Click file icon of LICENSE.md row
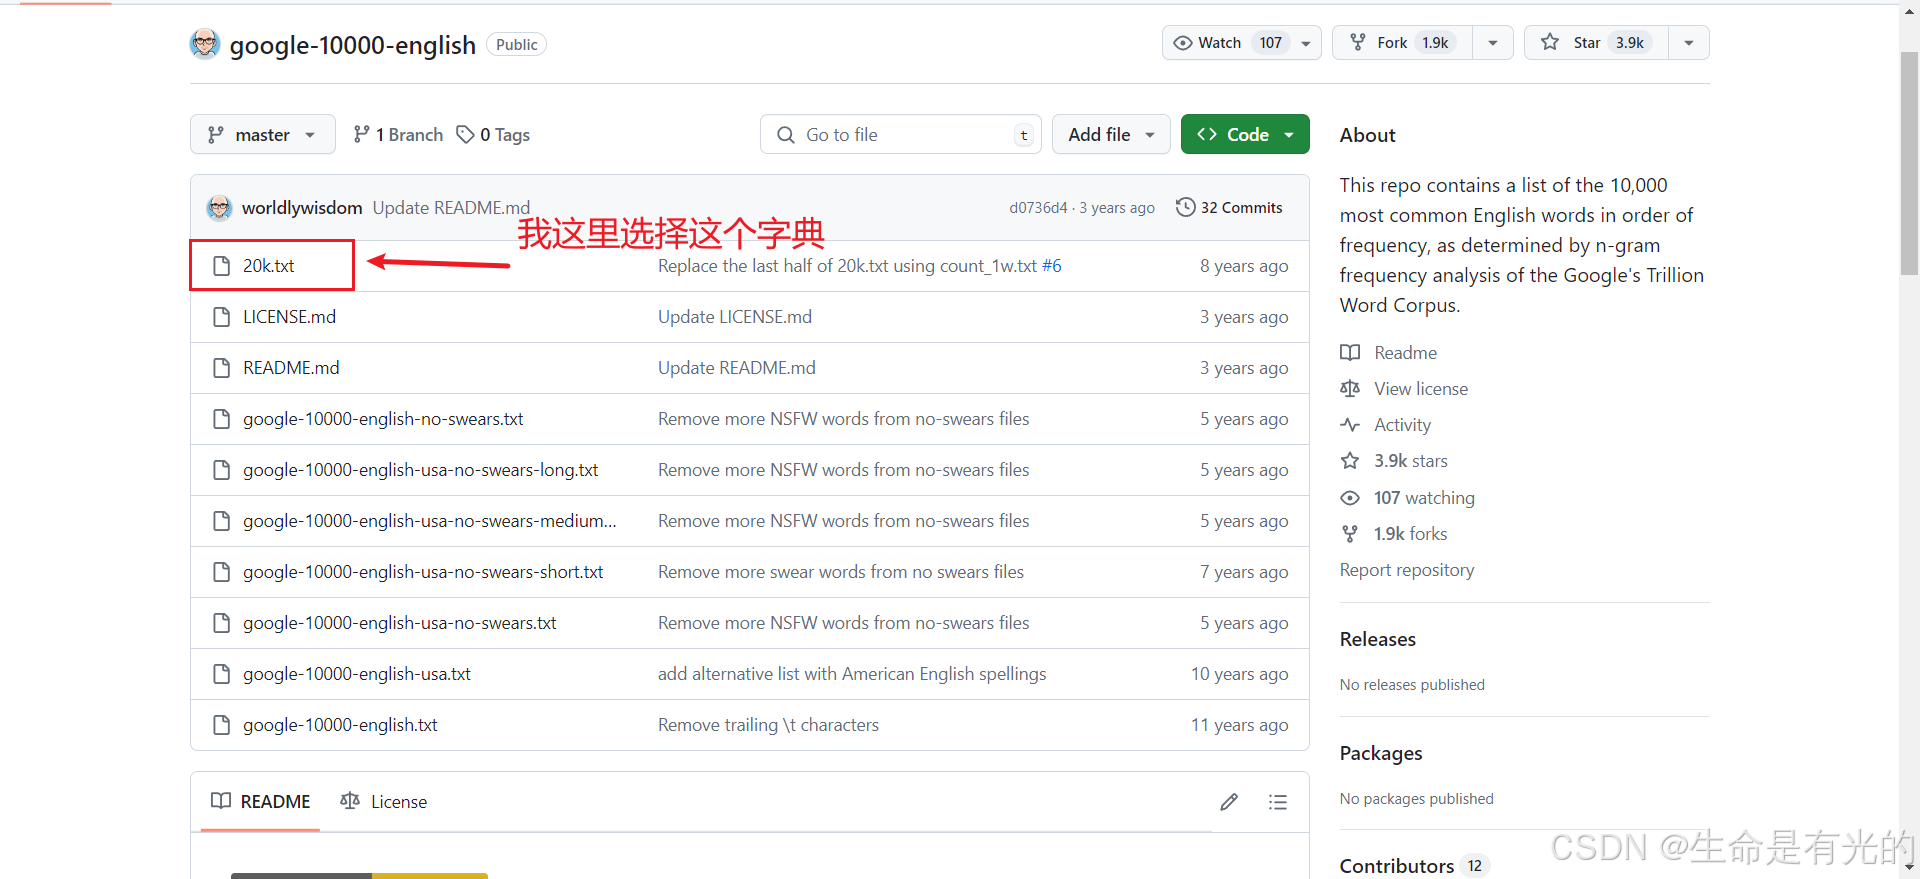 coord(221,317)
